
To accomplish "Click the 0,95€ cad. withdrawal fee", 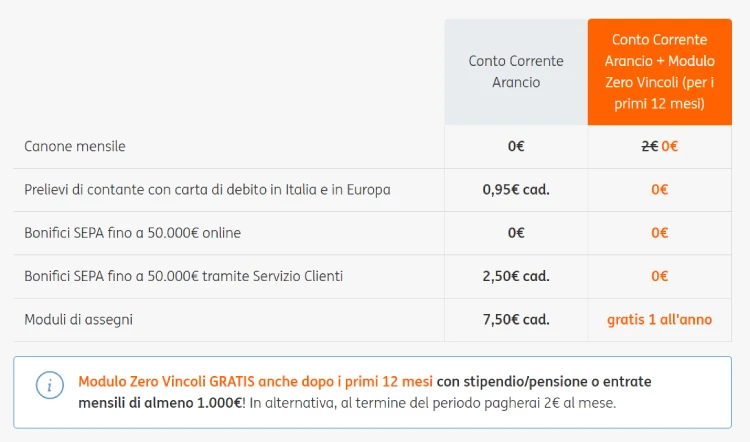I will click(516, 190).
